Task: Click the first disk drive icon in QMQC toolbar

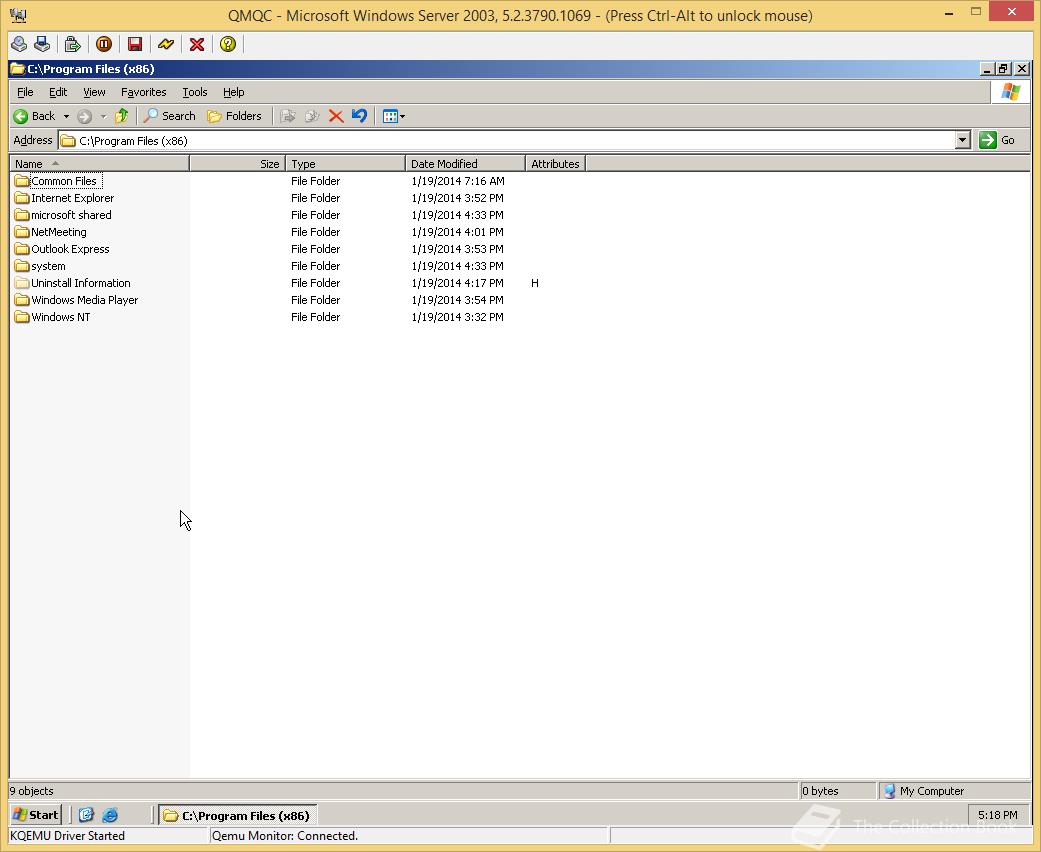Action: (19, 44)
